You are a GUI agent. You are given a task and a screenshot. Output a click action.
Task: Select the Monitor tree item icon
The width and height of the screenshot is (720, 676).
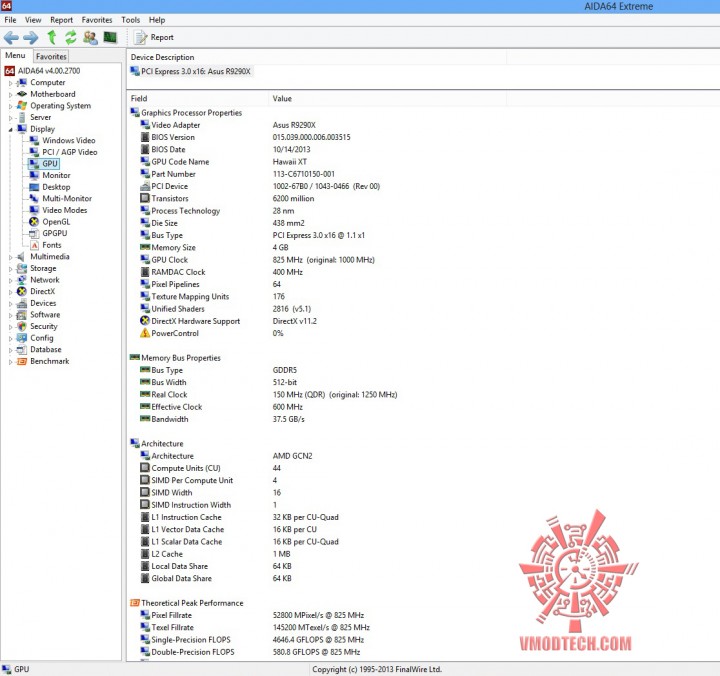tap(34, 175)
